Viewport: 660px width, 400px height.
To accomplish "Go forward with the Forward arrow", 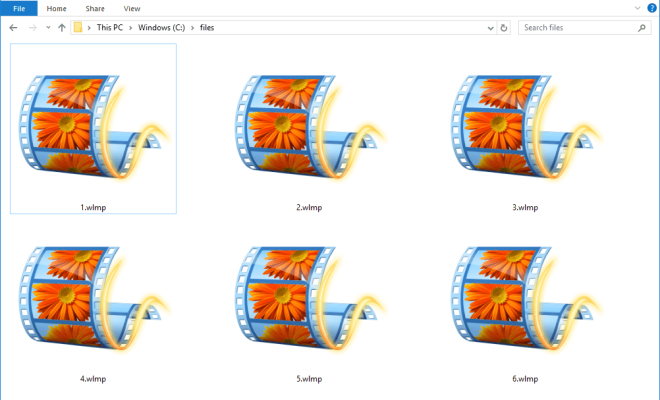I will [x=32, y=28].
